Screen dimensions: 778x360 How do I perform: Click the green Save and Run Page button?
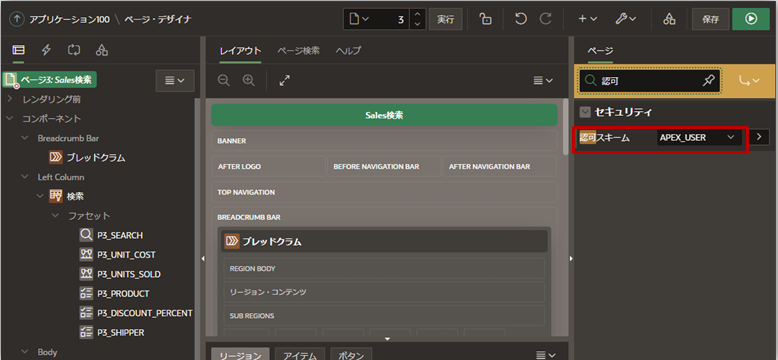[x=751, y=19]
